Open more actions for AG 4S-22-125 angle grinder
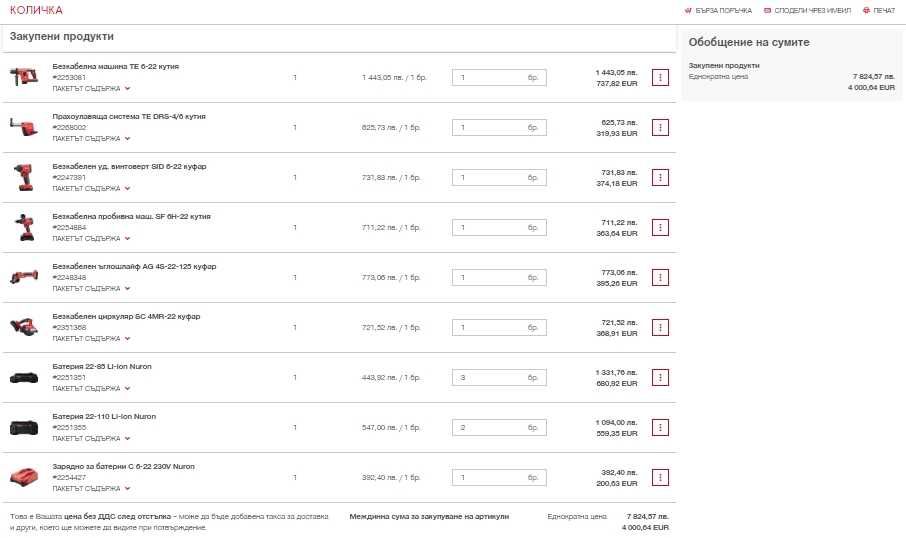 coord(660,277)
